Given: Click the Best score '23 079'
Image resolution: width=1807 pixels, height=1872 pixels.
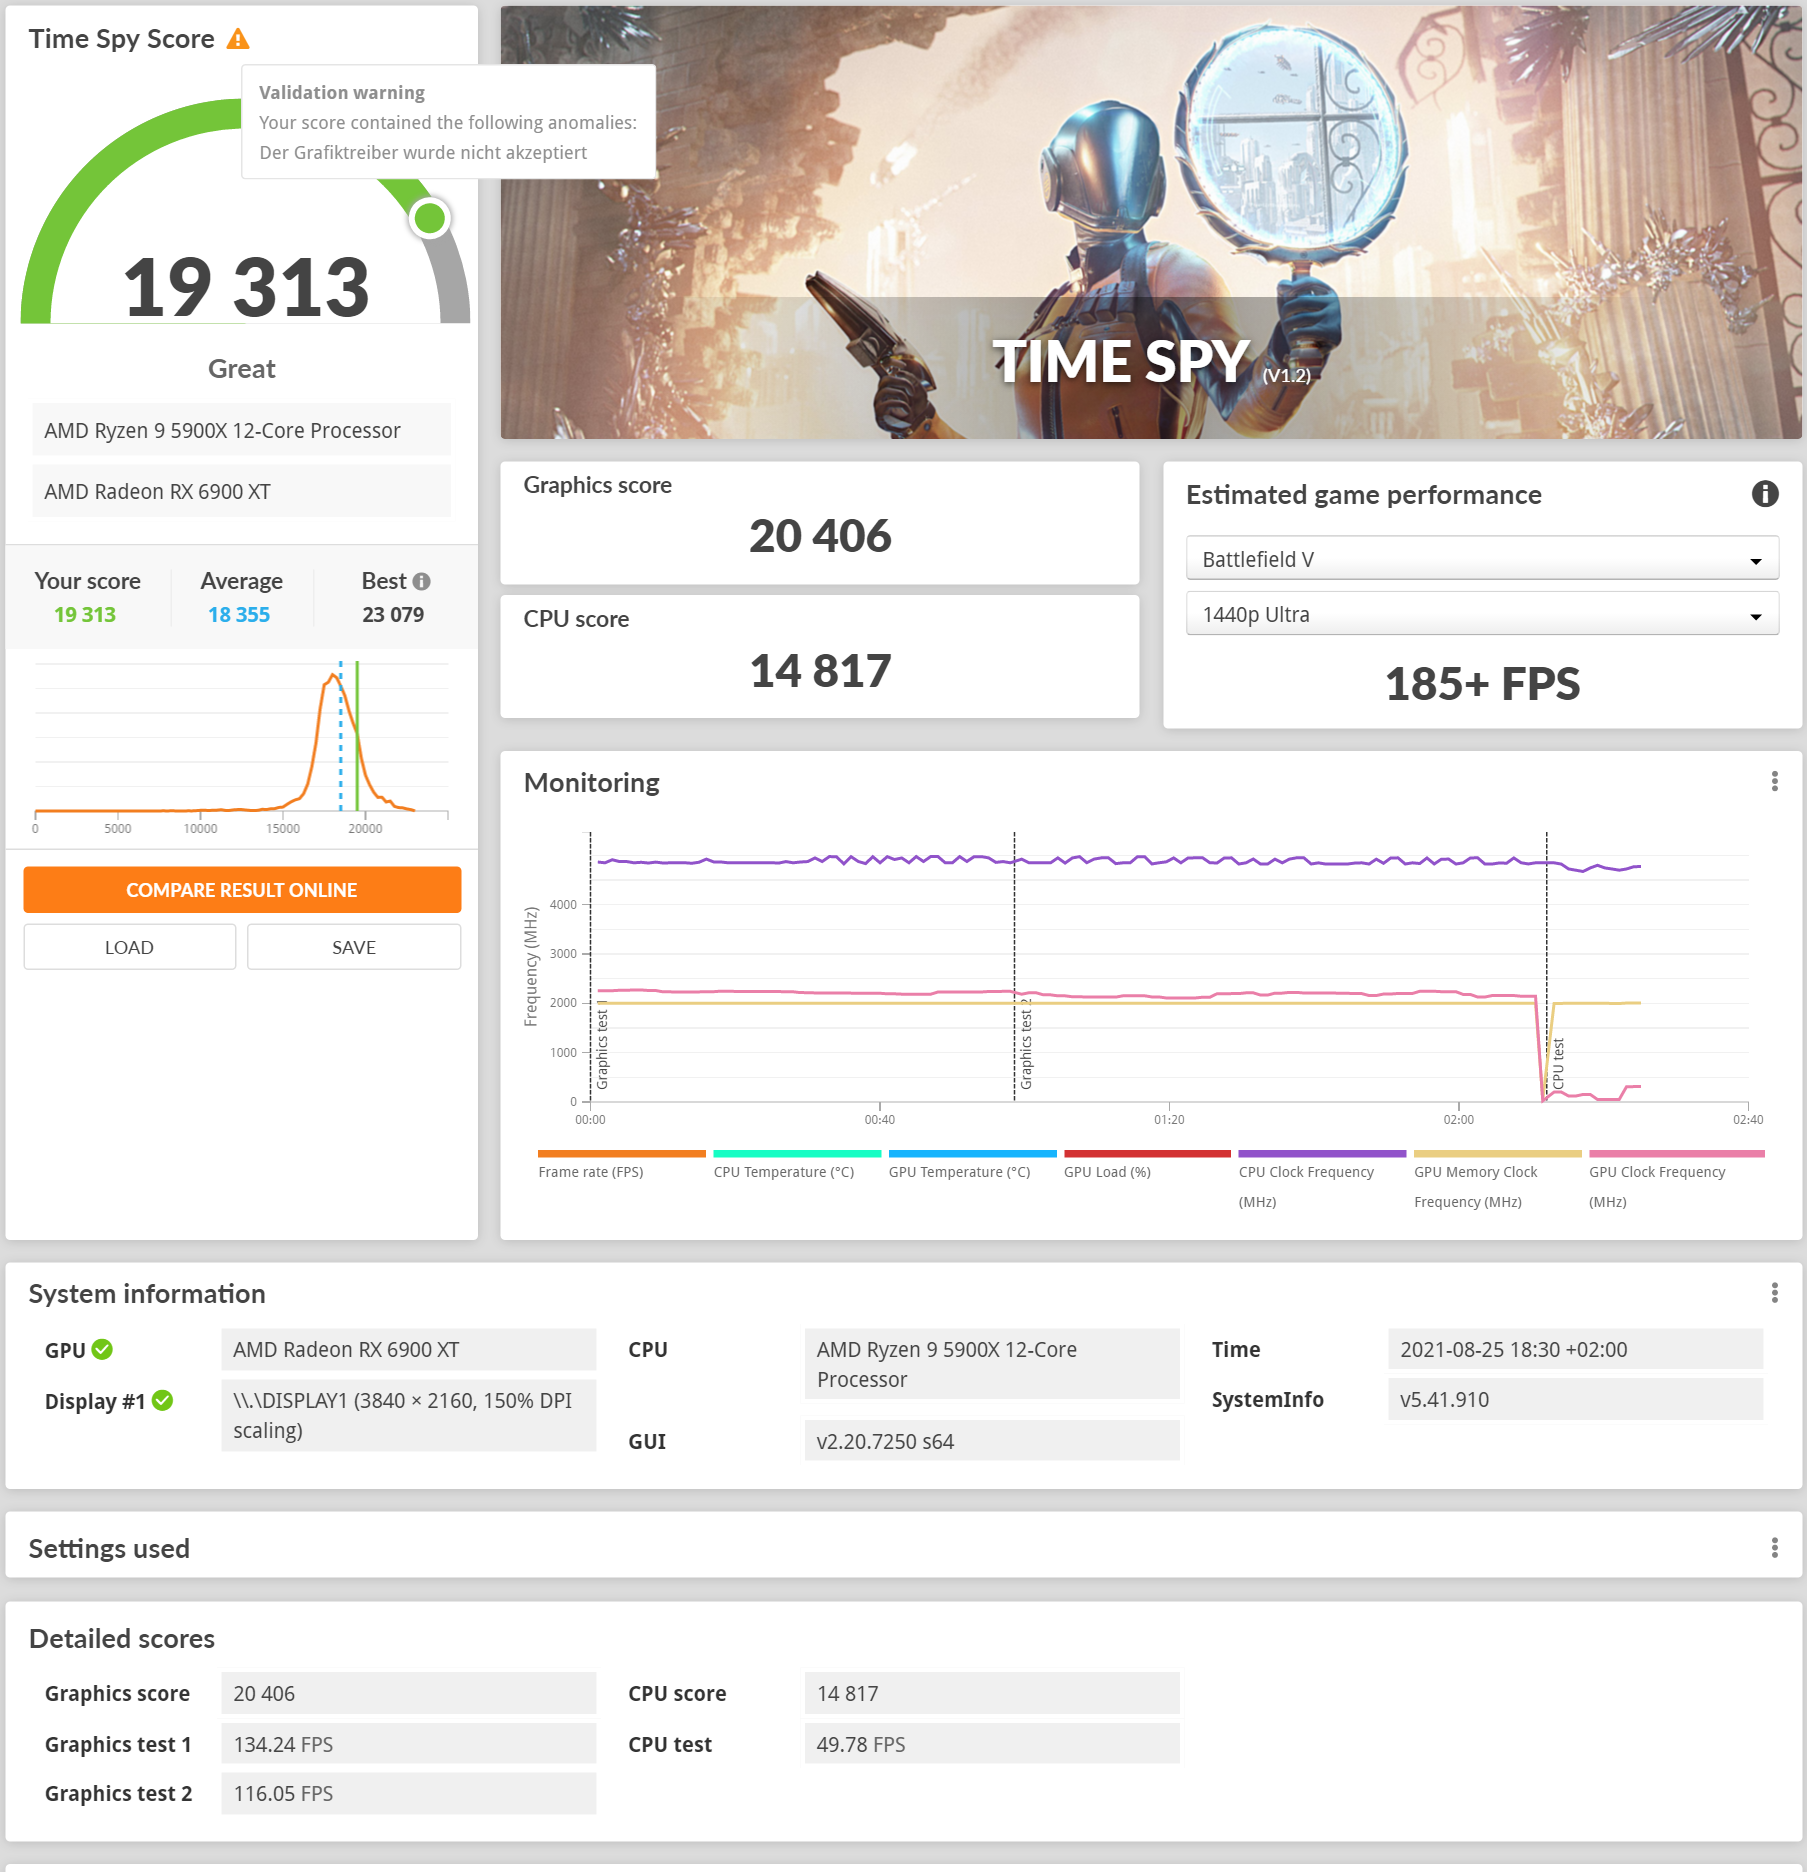Looking at the screenshot, I should (393, 614).
